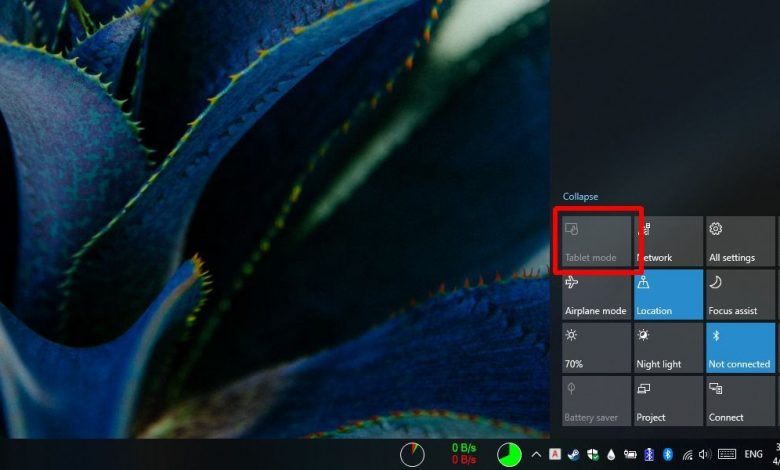This screenshot has width=780, height=470.
Task: Toggle the Tablet mode quick action tile
Action: [596, 241]
